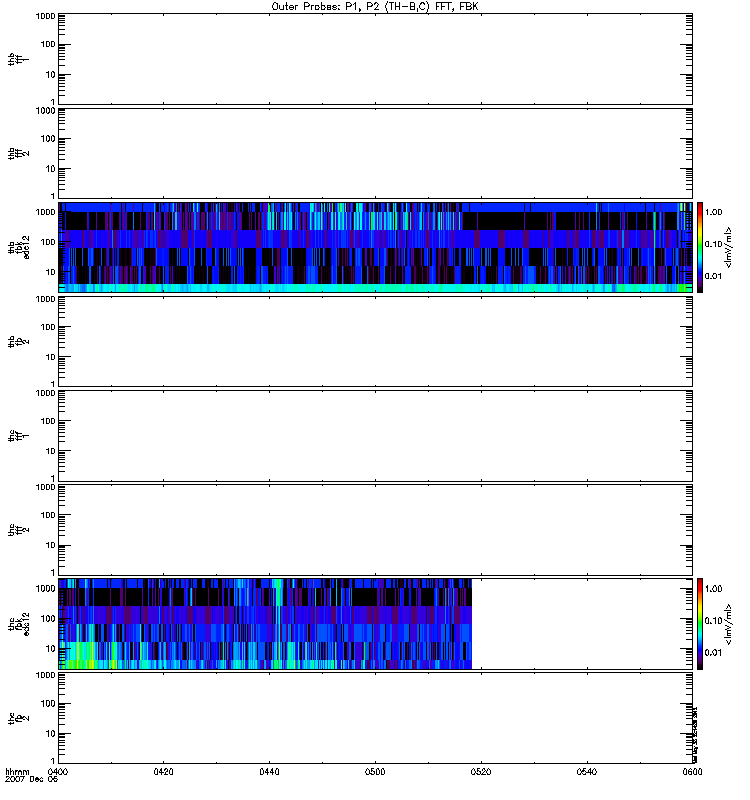This screenshot has width=750, height=800.
Task: Click the '0500' time axis label
Action: click(x=375, y=771)
